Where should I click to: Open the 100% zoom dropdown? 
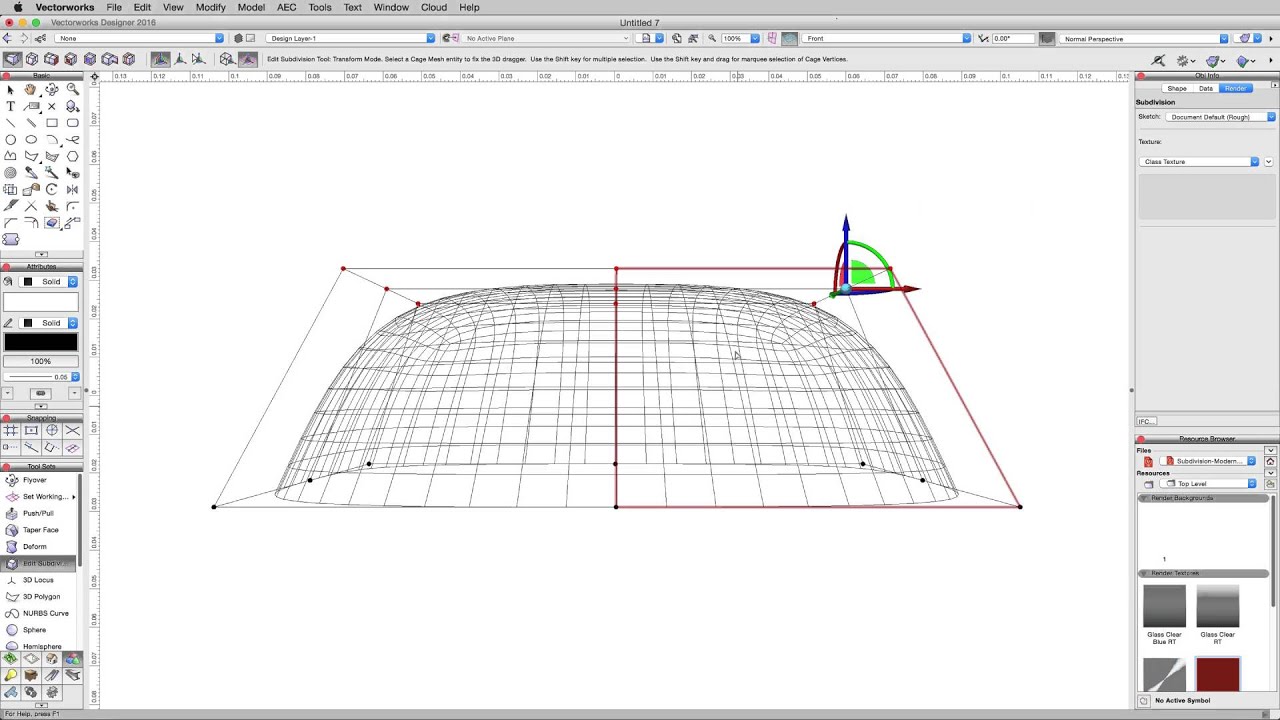click(x=740, y=38)
